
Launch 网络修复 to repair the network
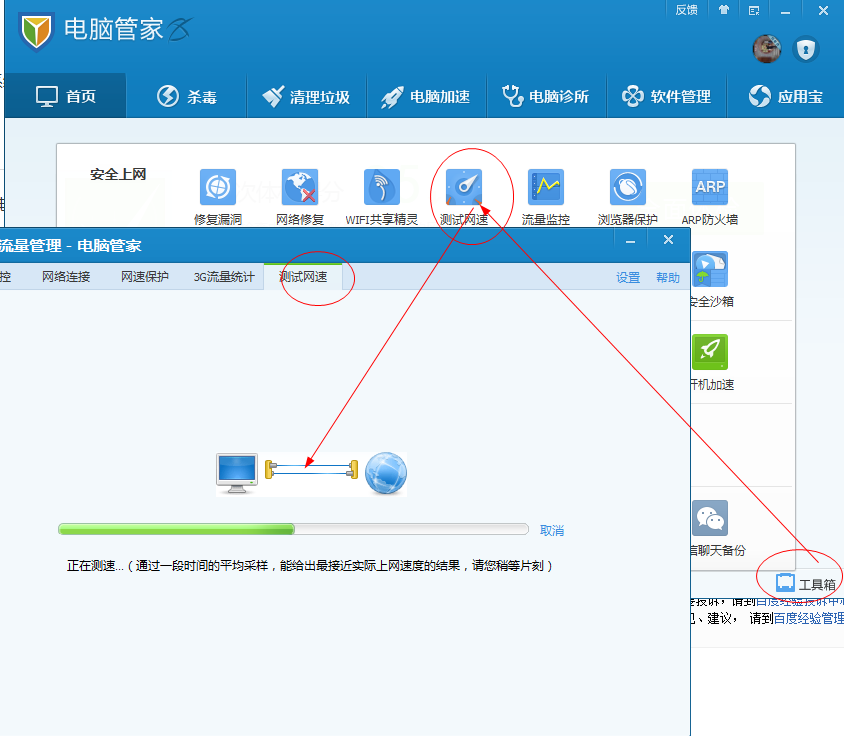point(299,188)
